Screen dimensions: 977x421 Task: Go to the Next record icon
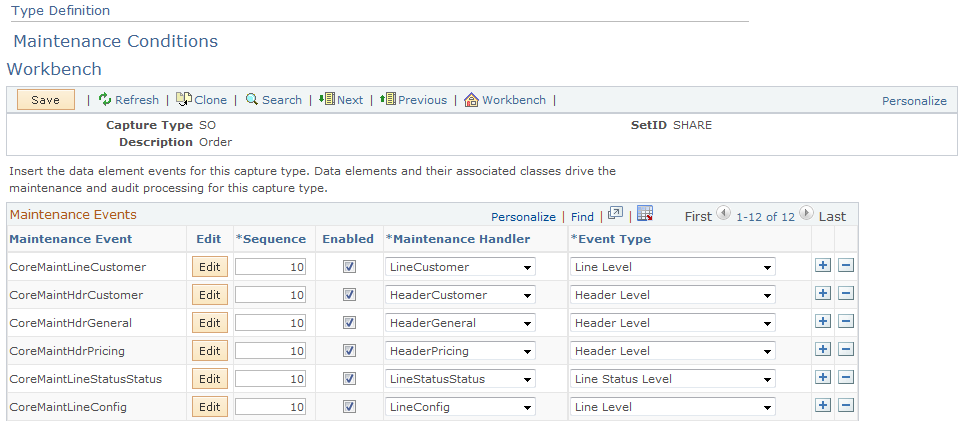click(x=327, y=100)
